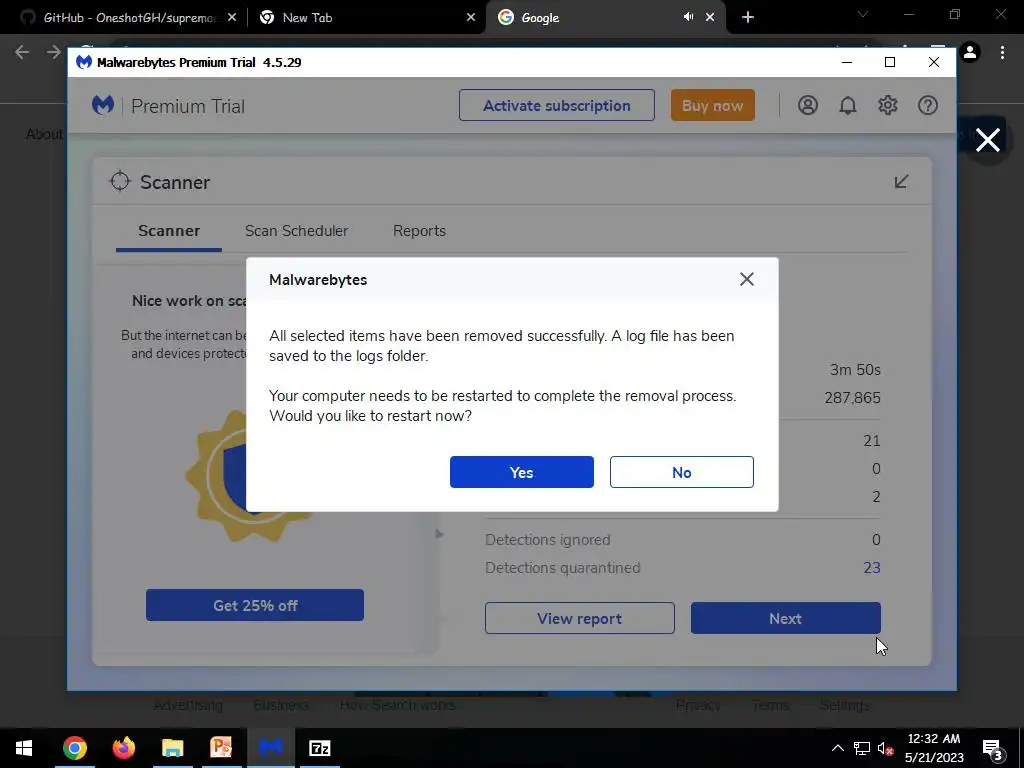Click the Chrome forward arrow
This screenshot has width=1024, height=768.
[x=54, y=52]
